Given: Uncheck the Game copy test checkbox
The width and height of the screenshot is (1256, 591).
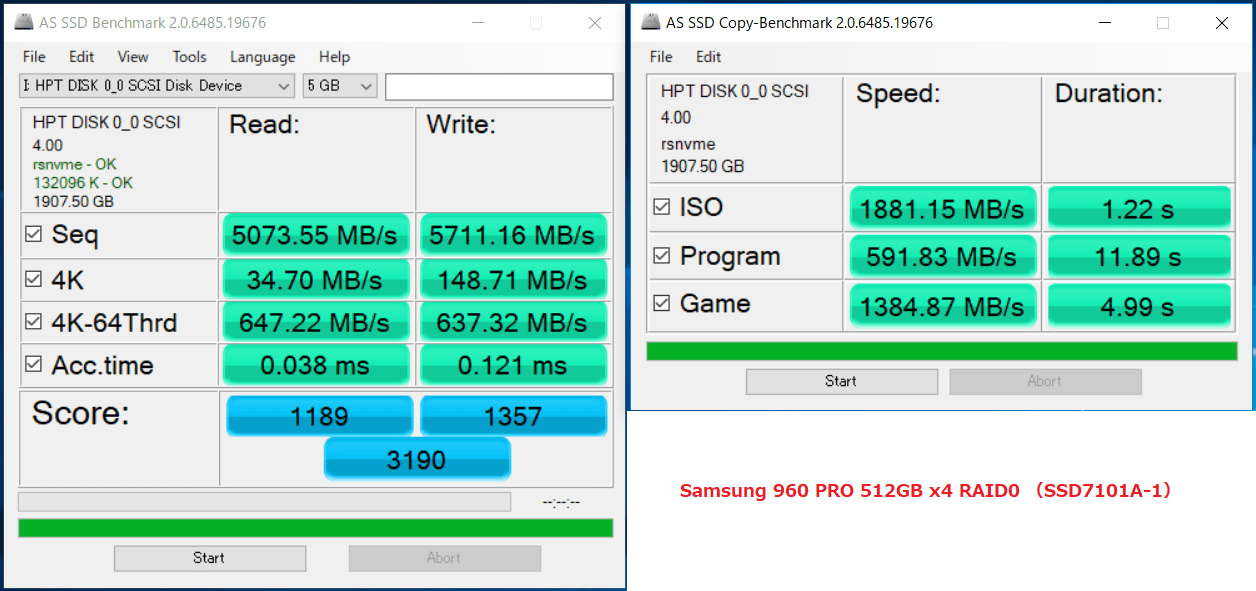Looking at the screenshot, I should point(661,303).
